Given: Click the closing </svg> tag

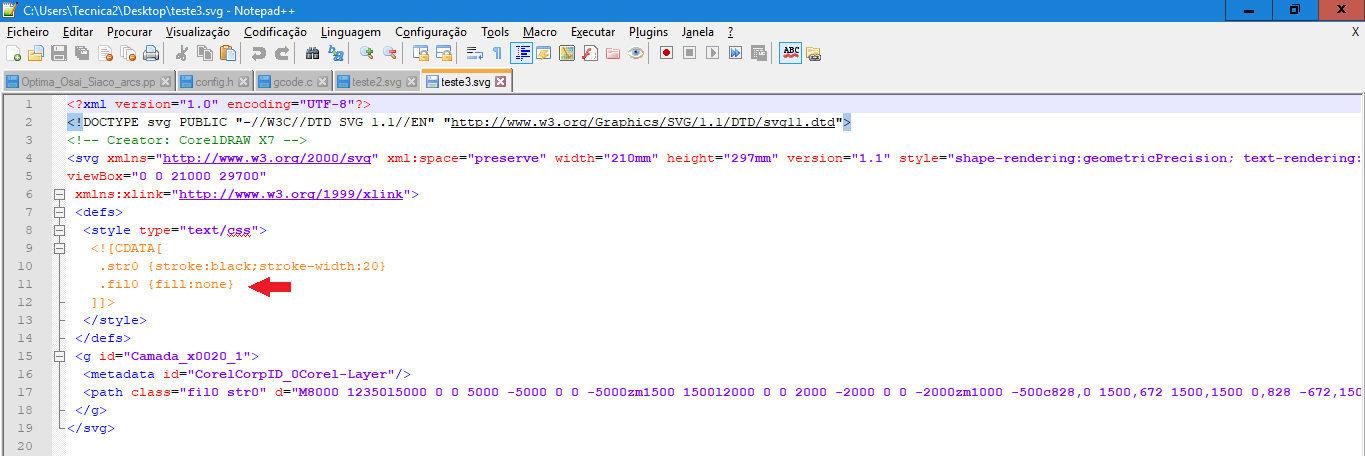Looking at the screenshot, I should [91, 428].
